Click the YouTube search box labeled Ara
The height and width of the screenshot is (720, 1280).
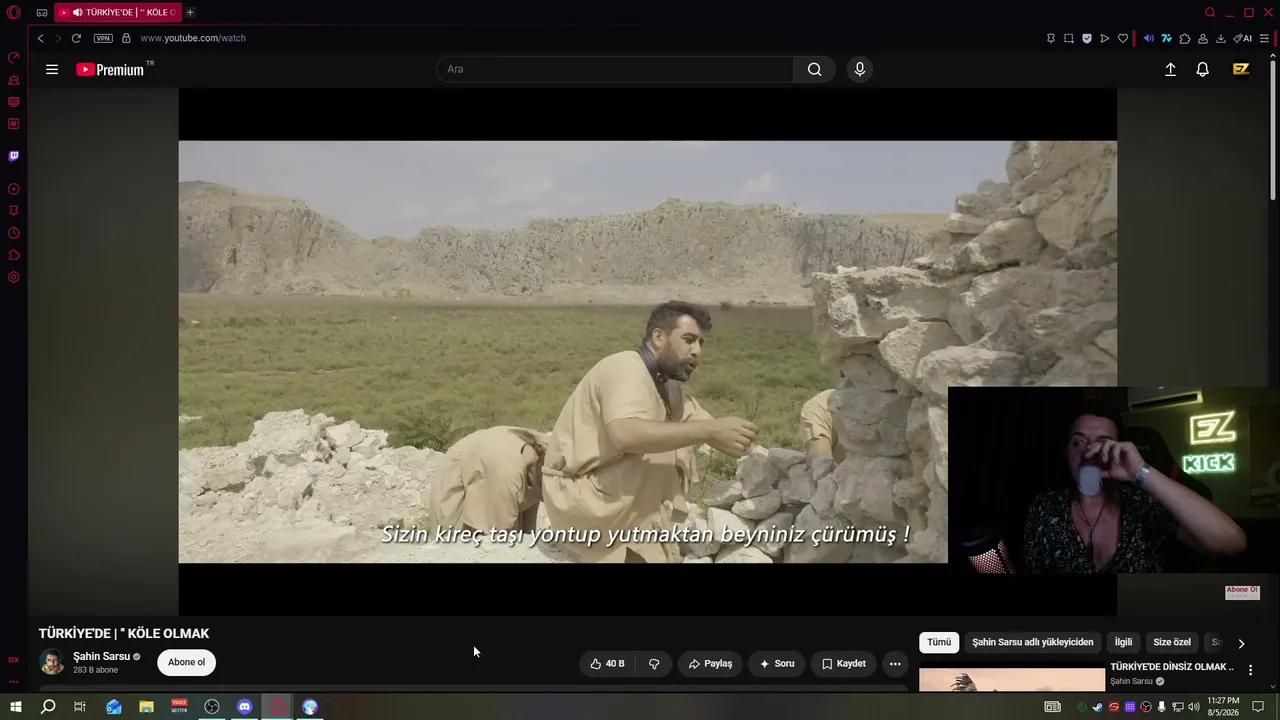615,69
